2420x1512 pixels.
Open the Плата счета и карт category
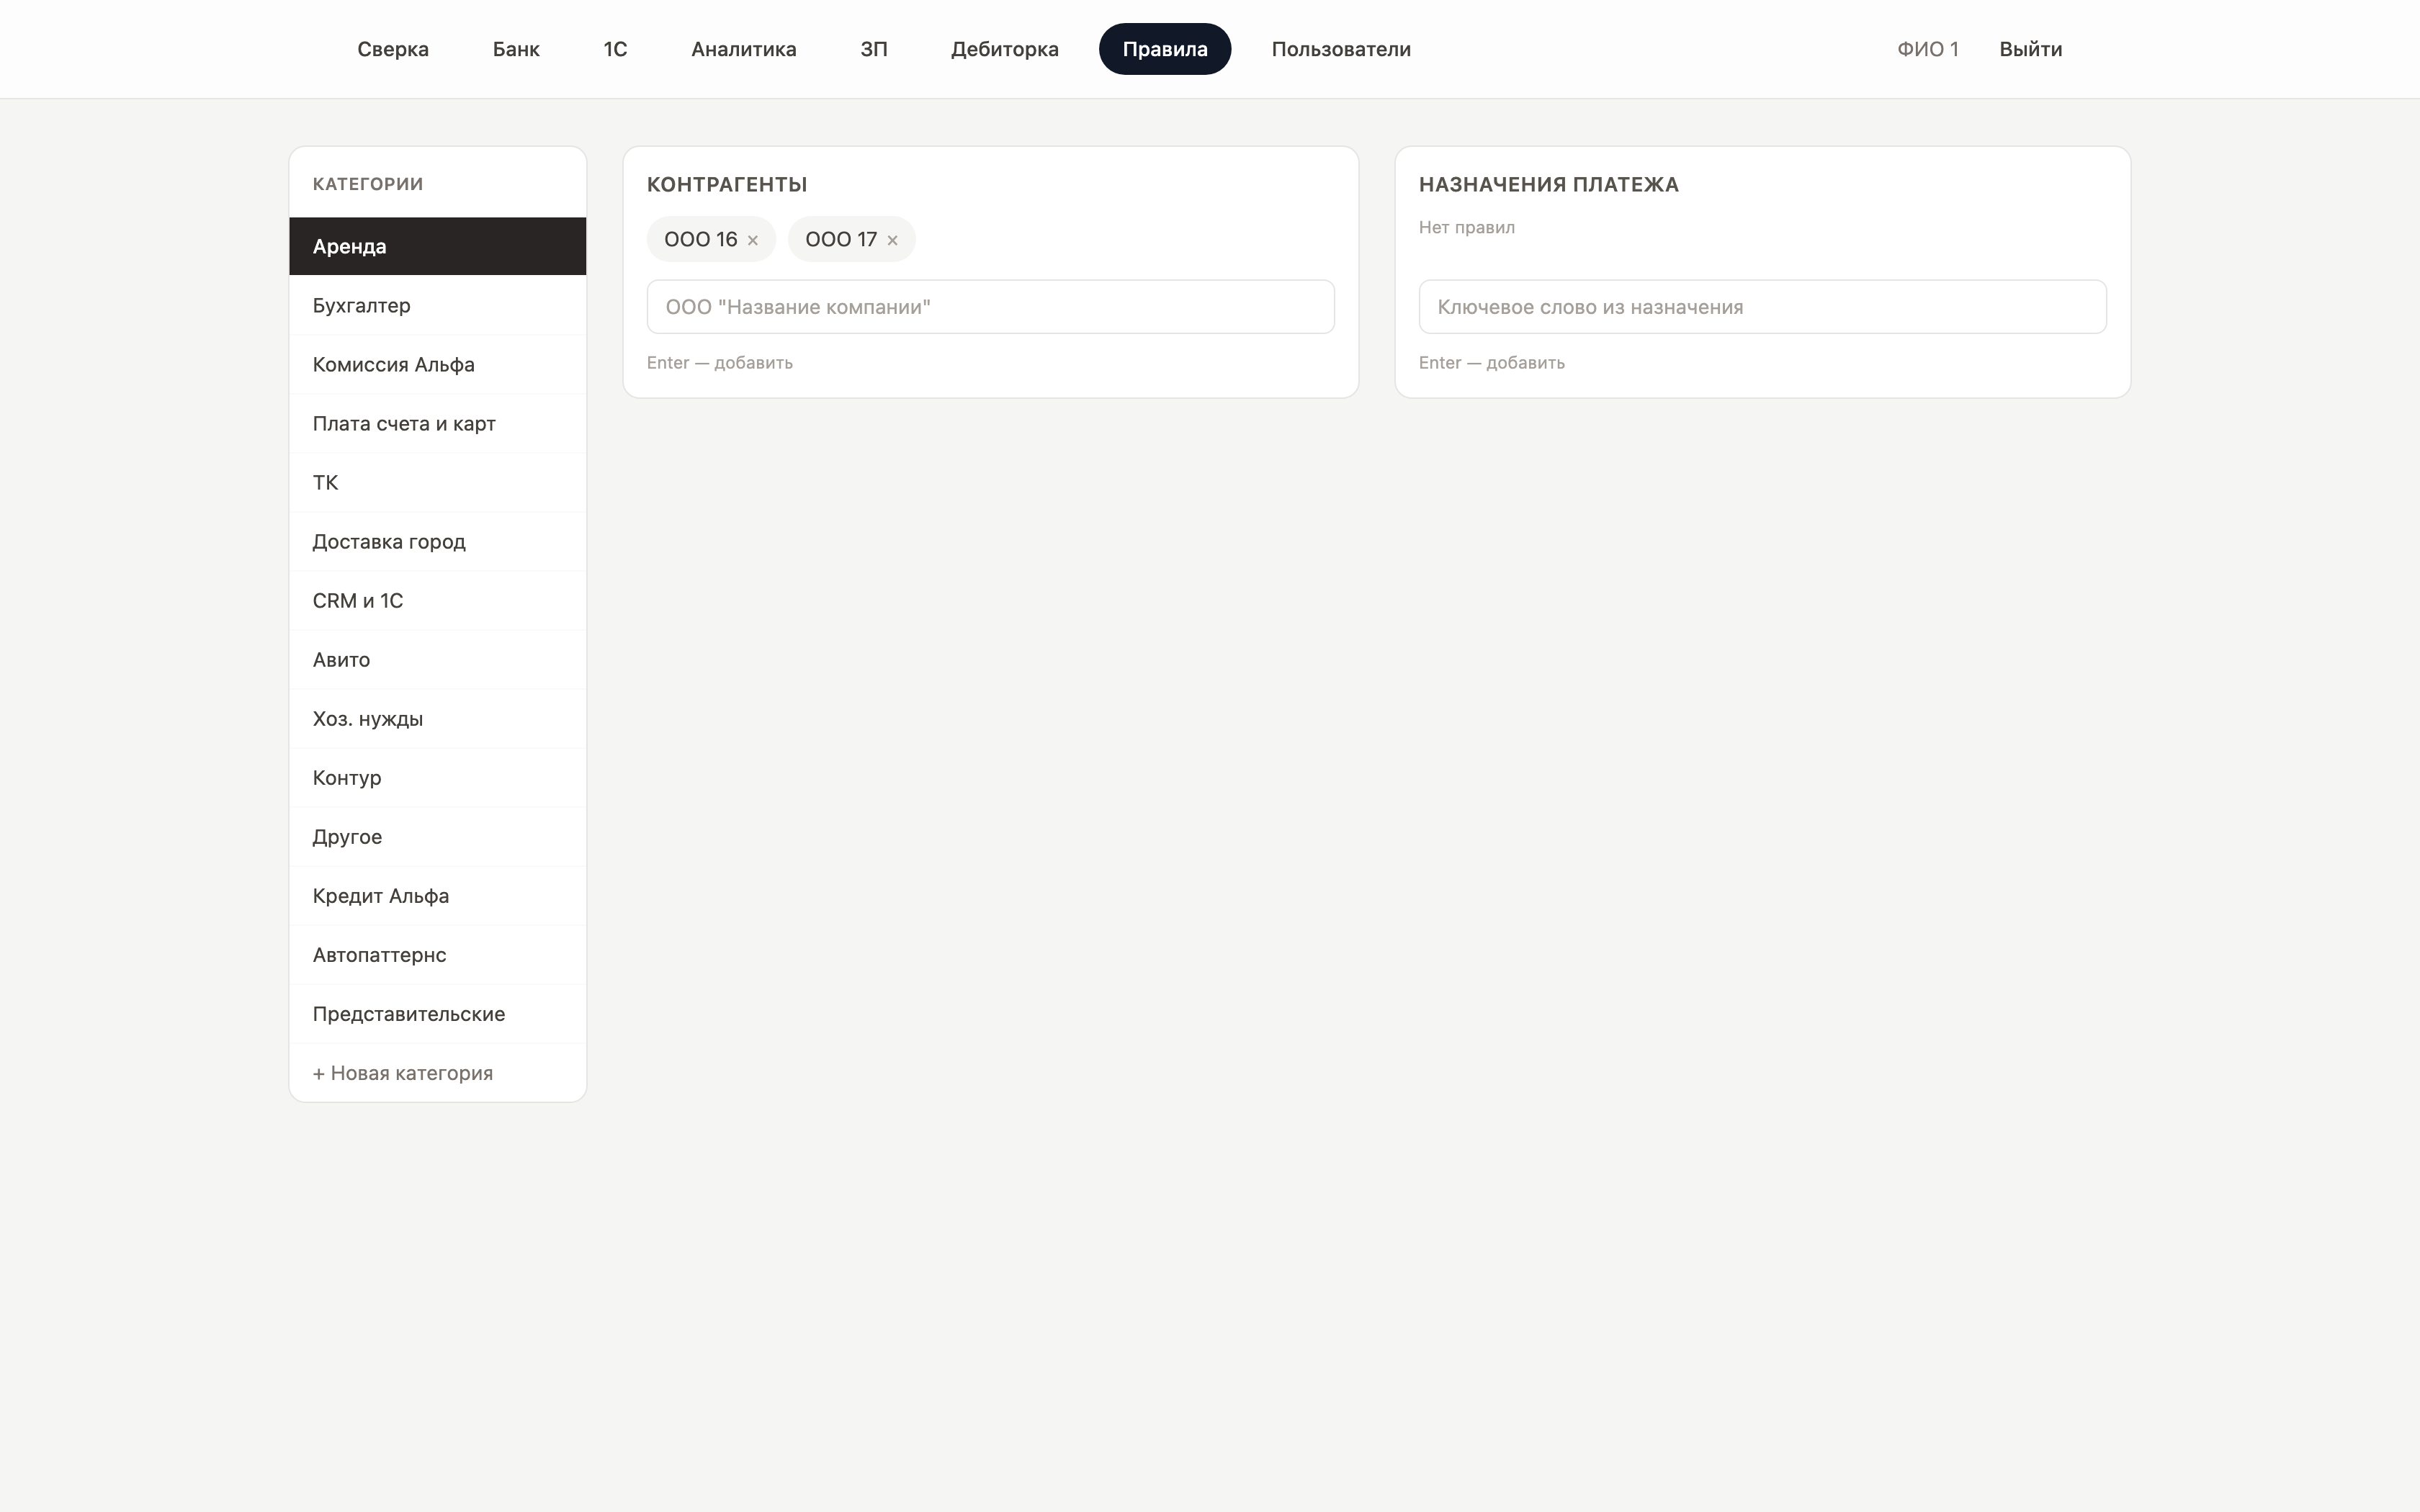pyautogui.click(x=438, y=423)
